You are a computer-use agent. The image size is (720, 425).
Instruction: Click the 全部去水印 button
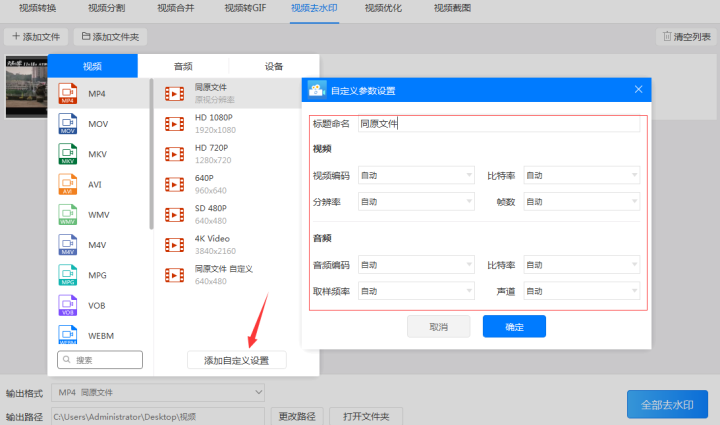point(667,404)
